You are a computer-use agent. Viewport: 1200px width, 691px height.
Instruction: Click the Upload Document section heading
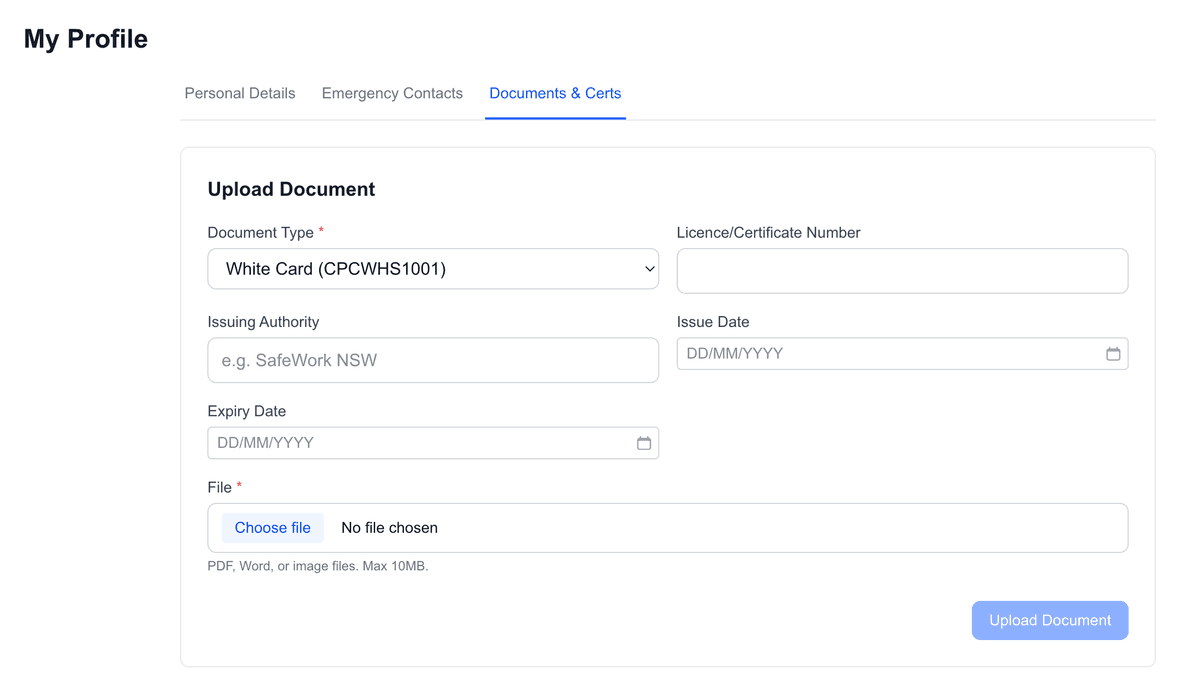click(291, 189)
